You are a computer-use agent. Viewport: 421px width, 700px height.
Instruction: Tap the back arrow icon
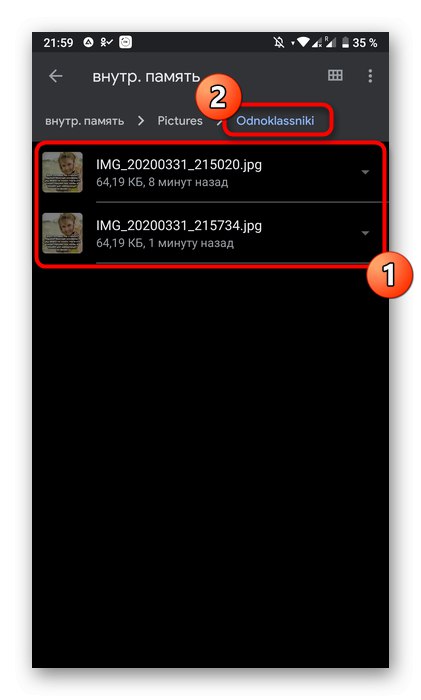point(56,76)
